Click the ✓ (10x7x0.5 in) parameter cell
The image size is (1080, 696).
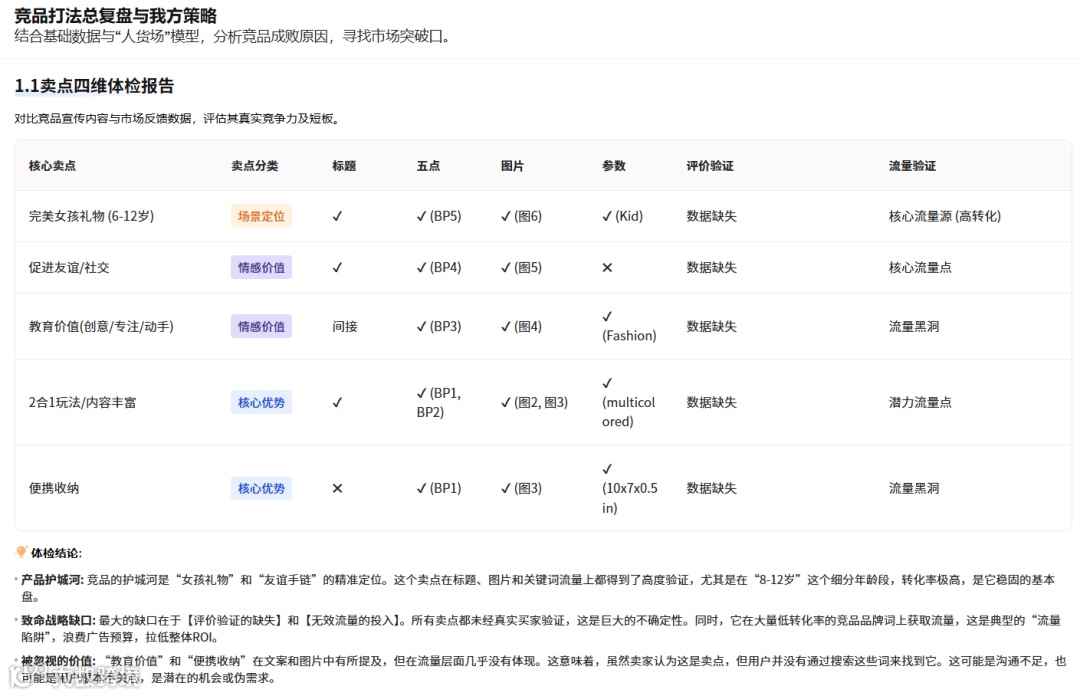(630, 488)
